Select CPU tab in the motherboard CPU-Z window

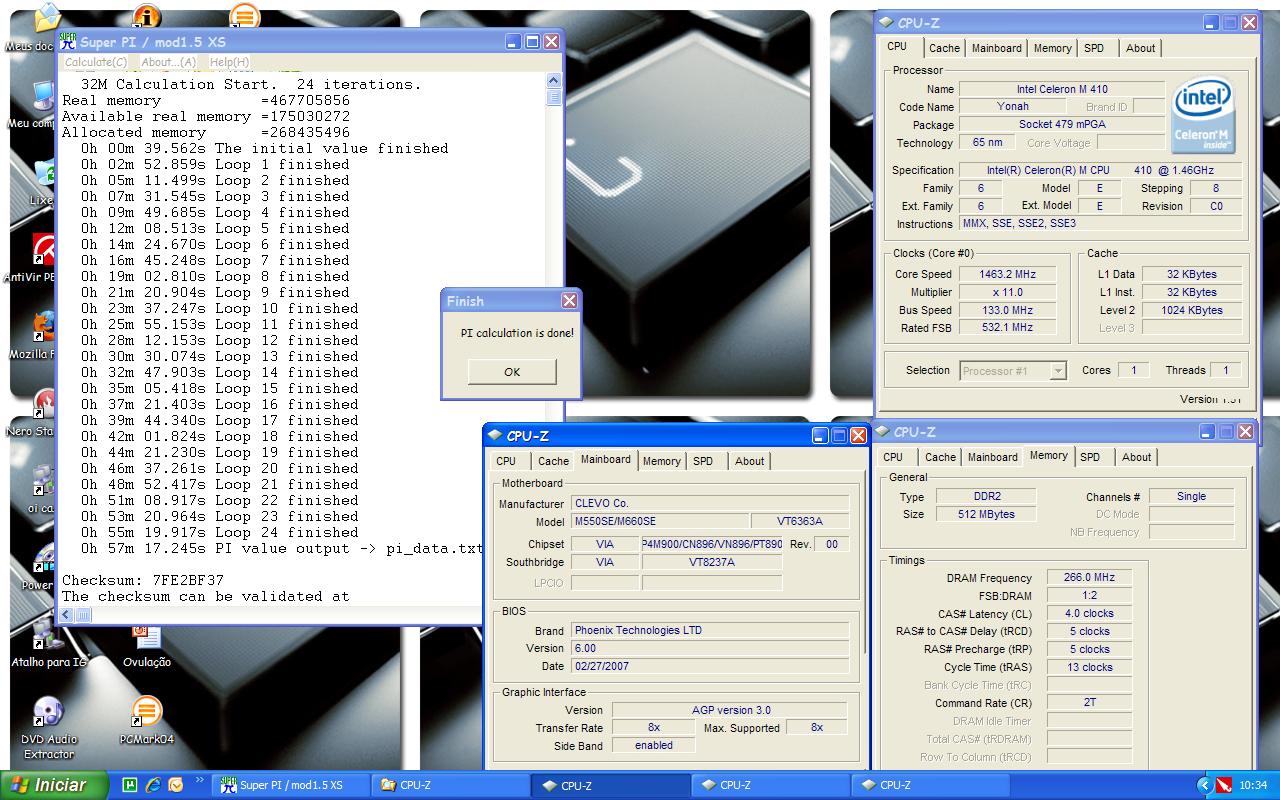(506, 461)
